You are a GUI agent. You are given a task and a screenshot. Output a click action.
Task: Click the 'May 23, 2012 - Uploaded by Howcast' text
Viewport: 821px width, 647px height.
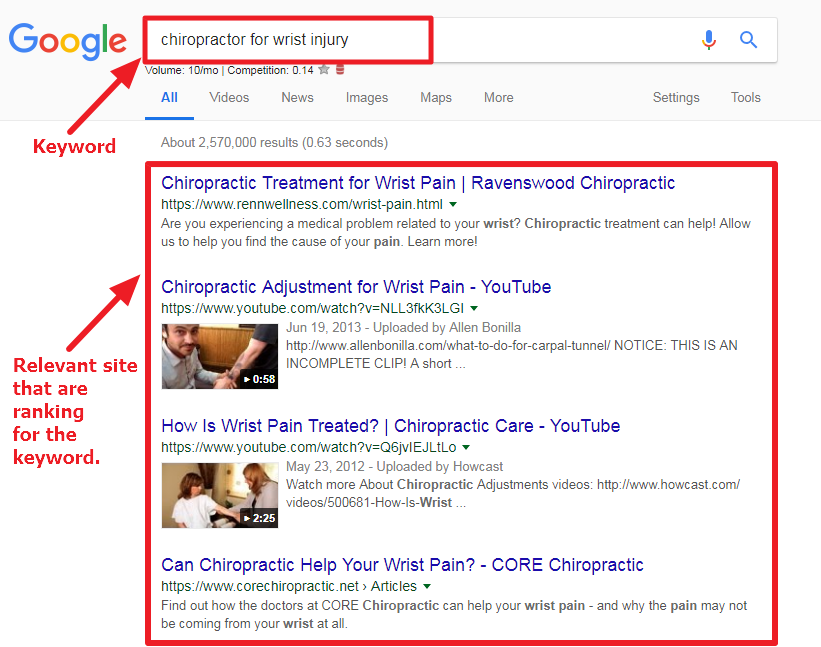tap(394, 466)
